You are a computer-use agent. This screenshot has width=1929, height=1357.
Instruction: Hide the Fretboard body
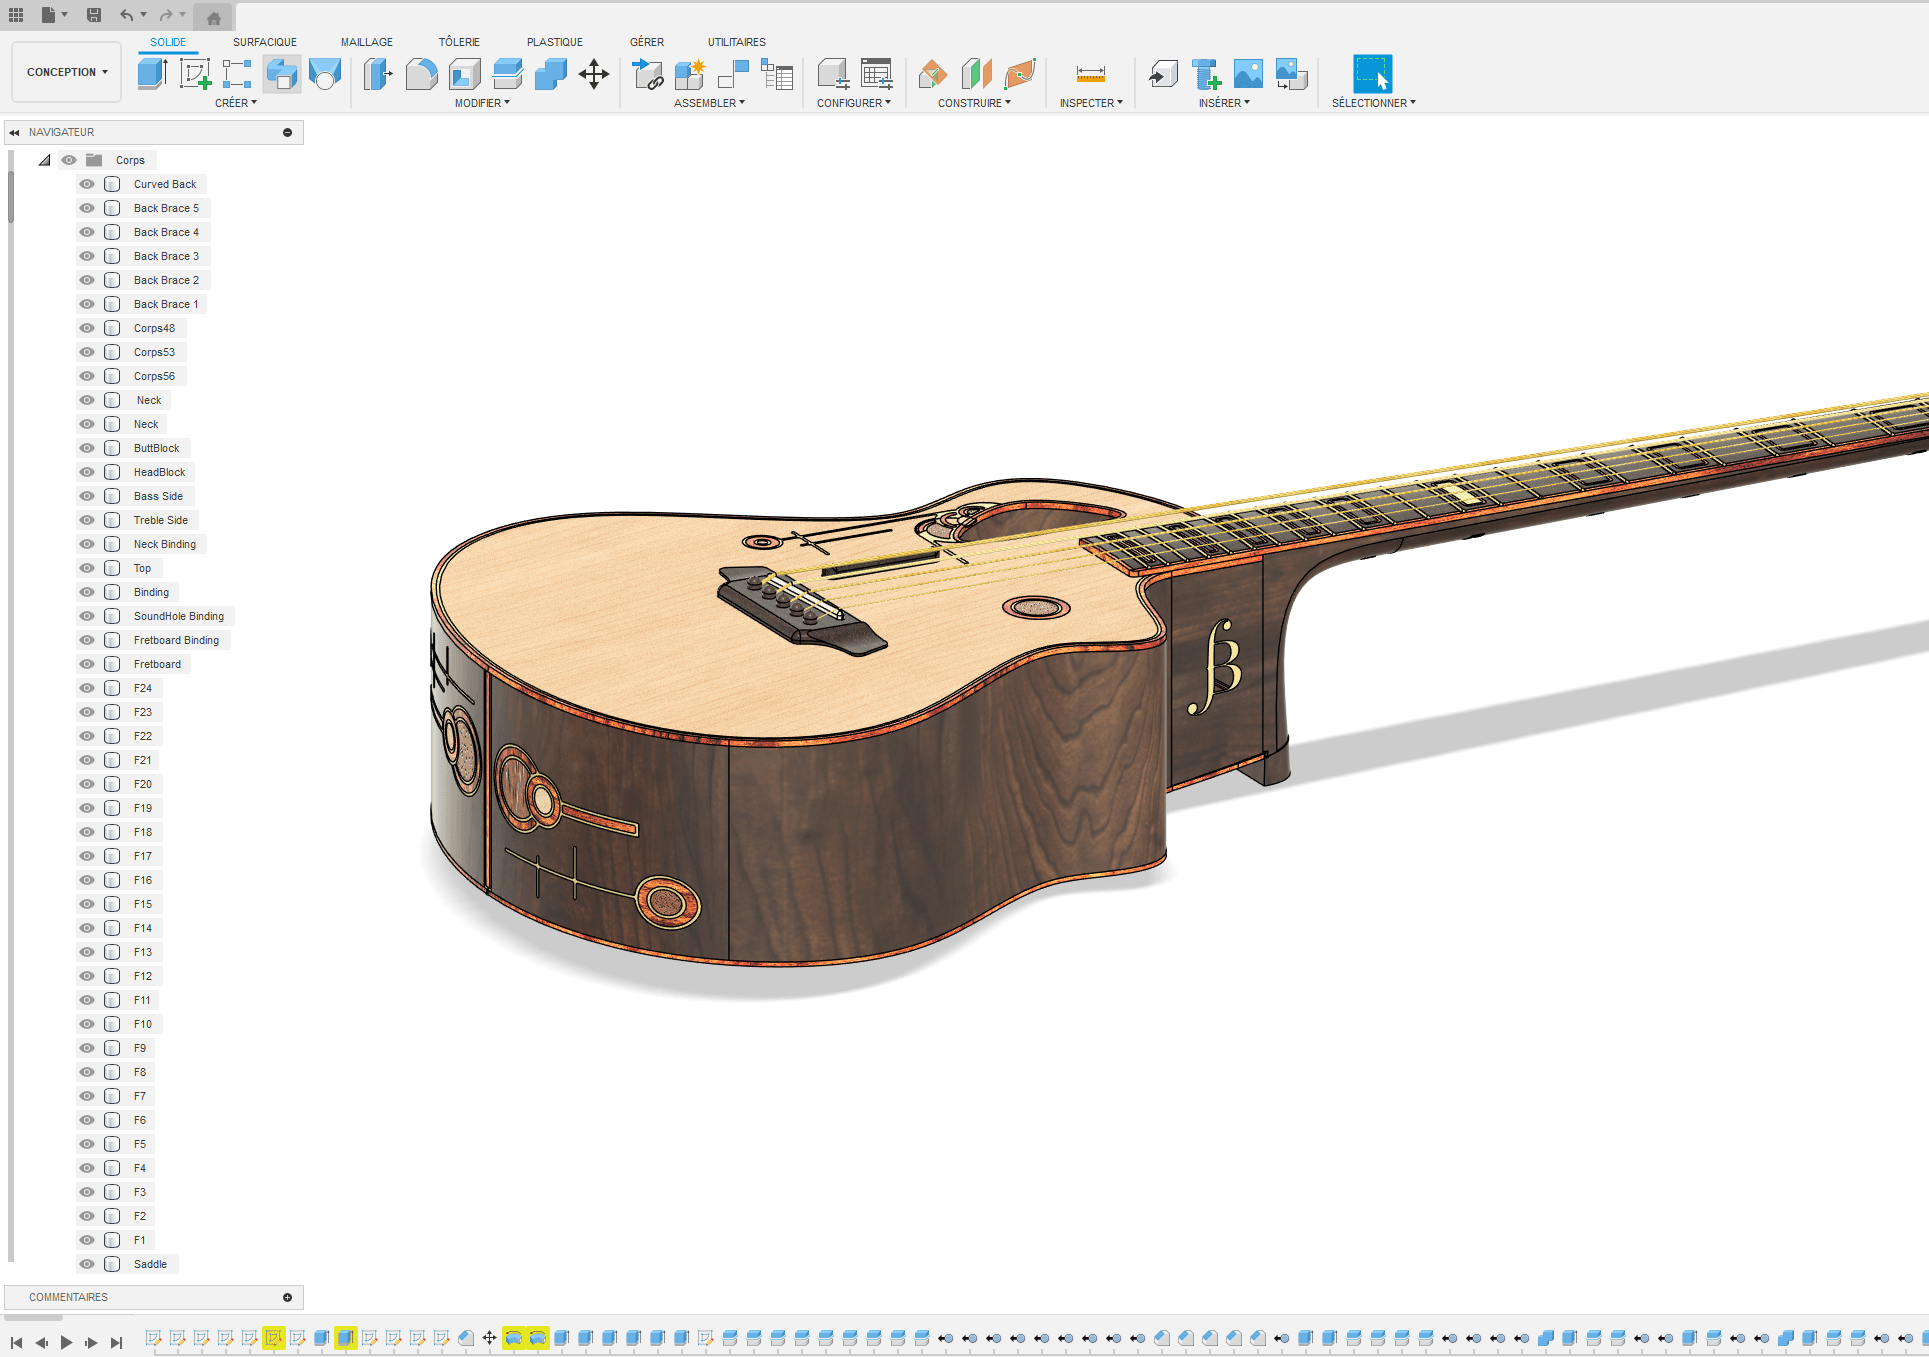87,663
